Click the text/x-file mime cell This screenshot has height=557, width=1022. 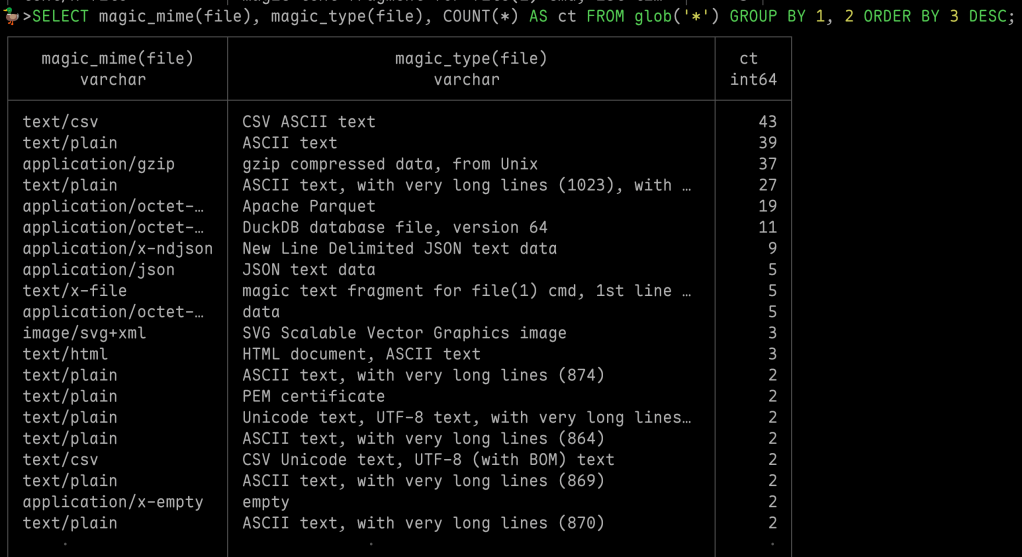[x=75, y=291]
